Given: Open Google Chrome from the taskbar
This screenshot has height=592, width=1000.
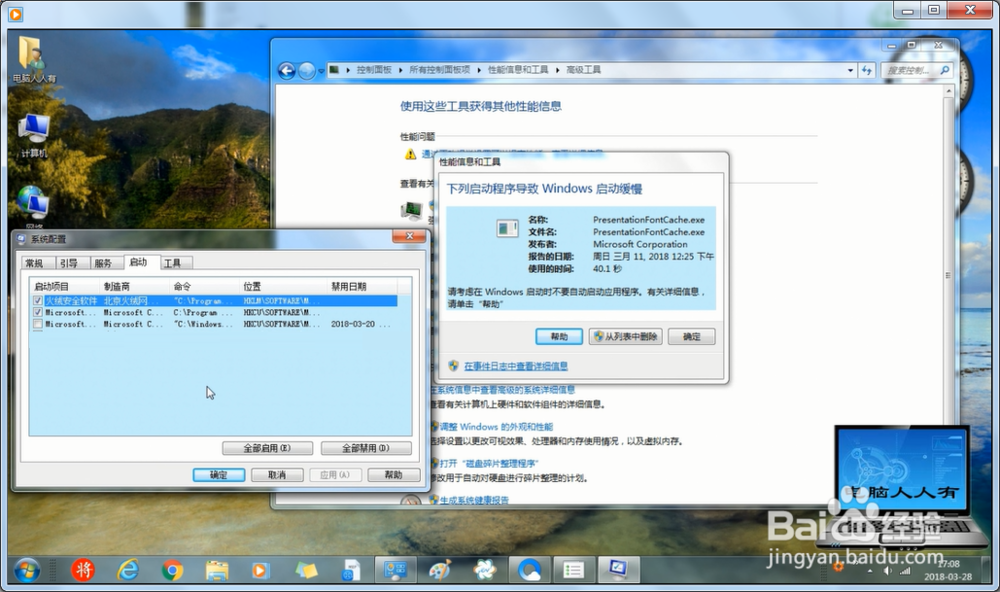Looking at the screenshot, I should 172,570.
